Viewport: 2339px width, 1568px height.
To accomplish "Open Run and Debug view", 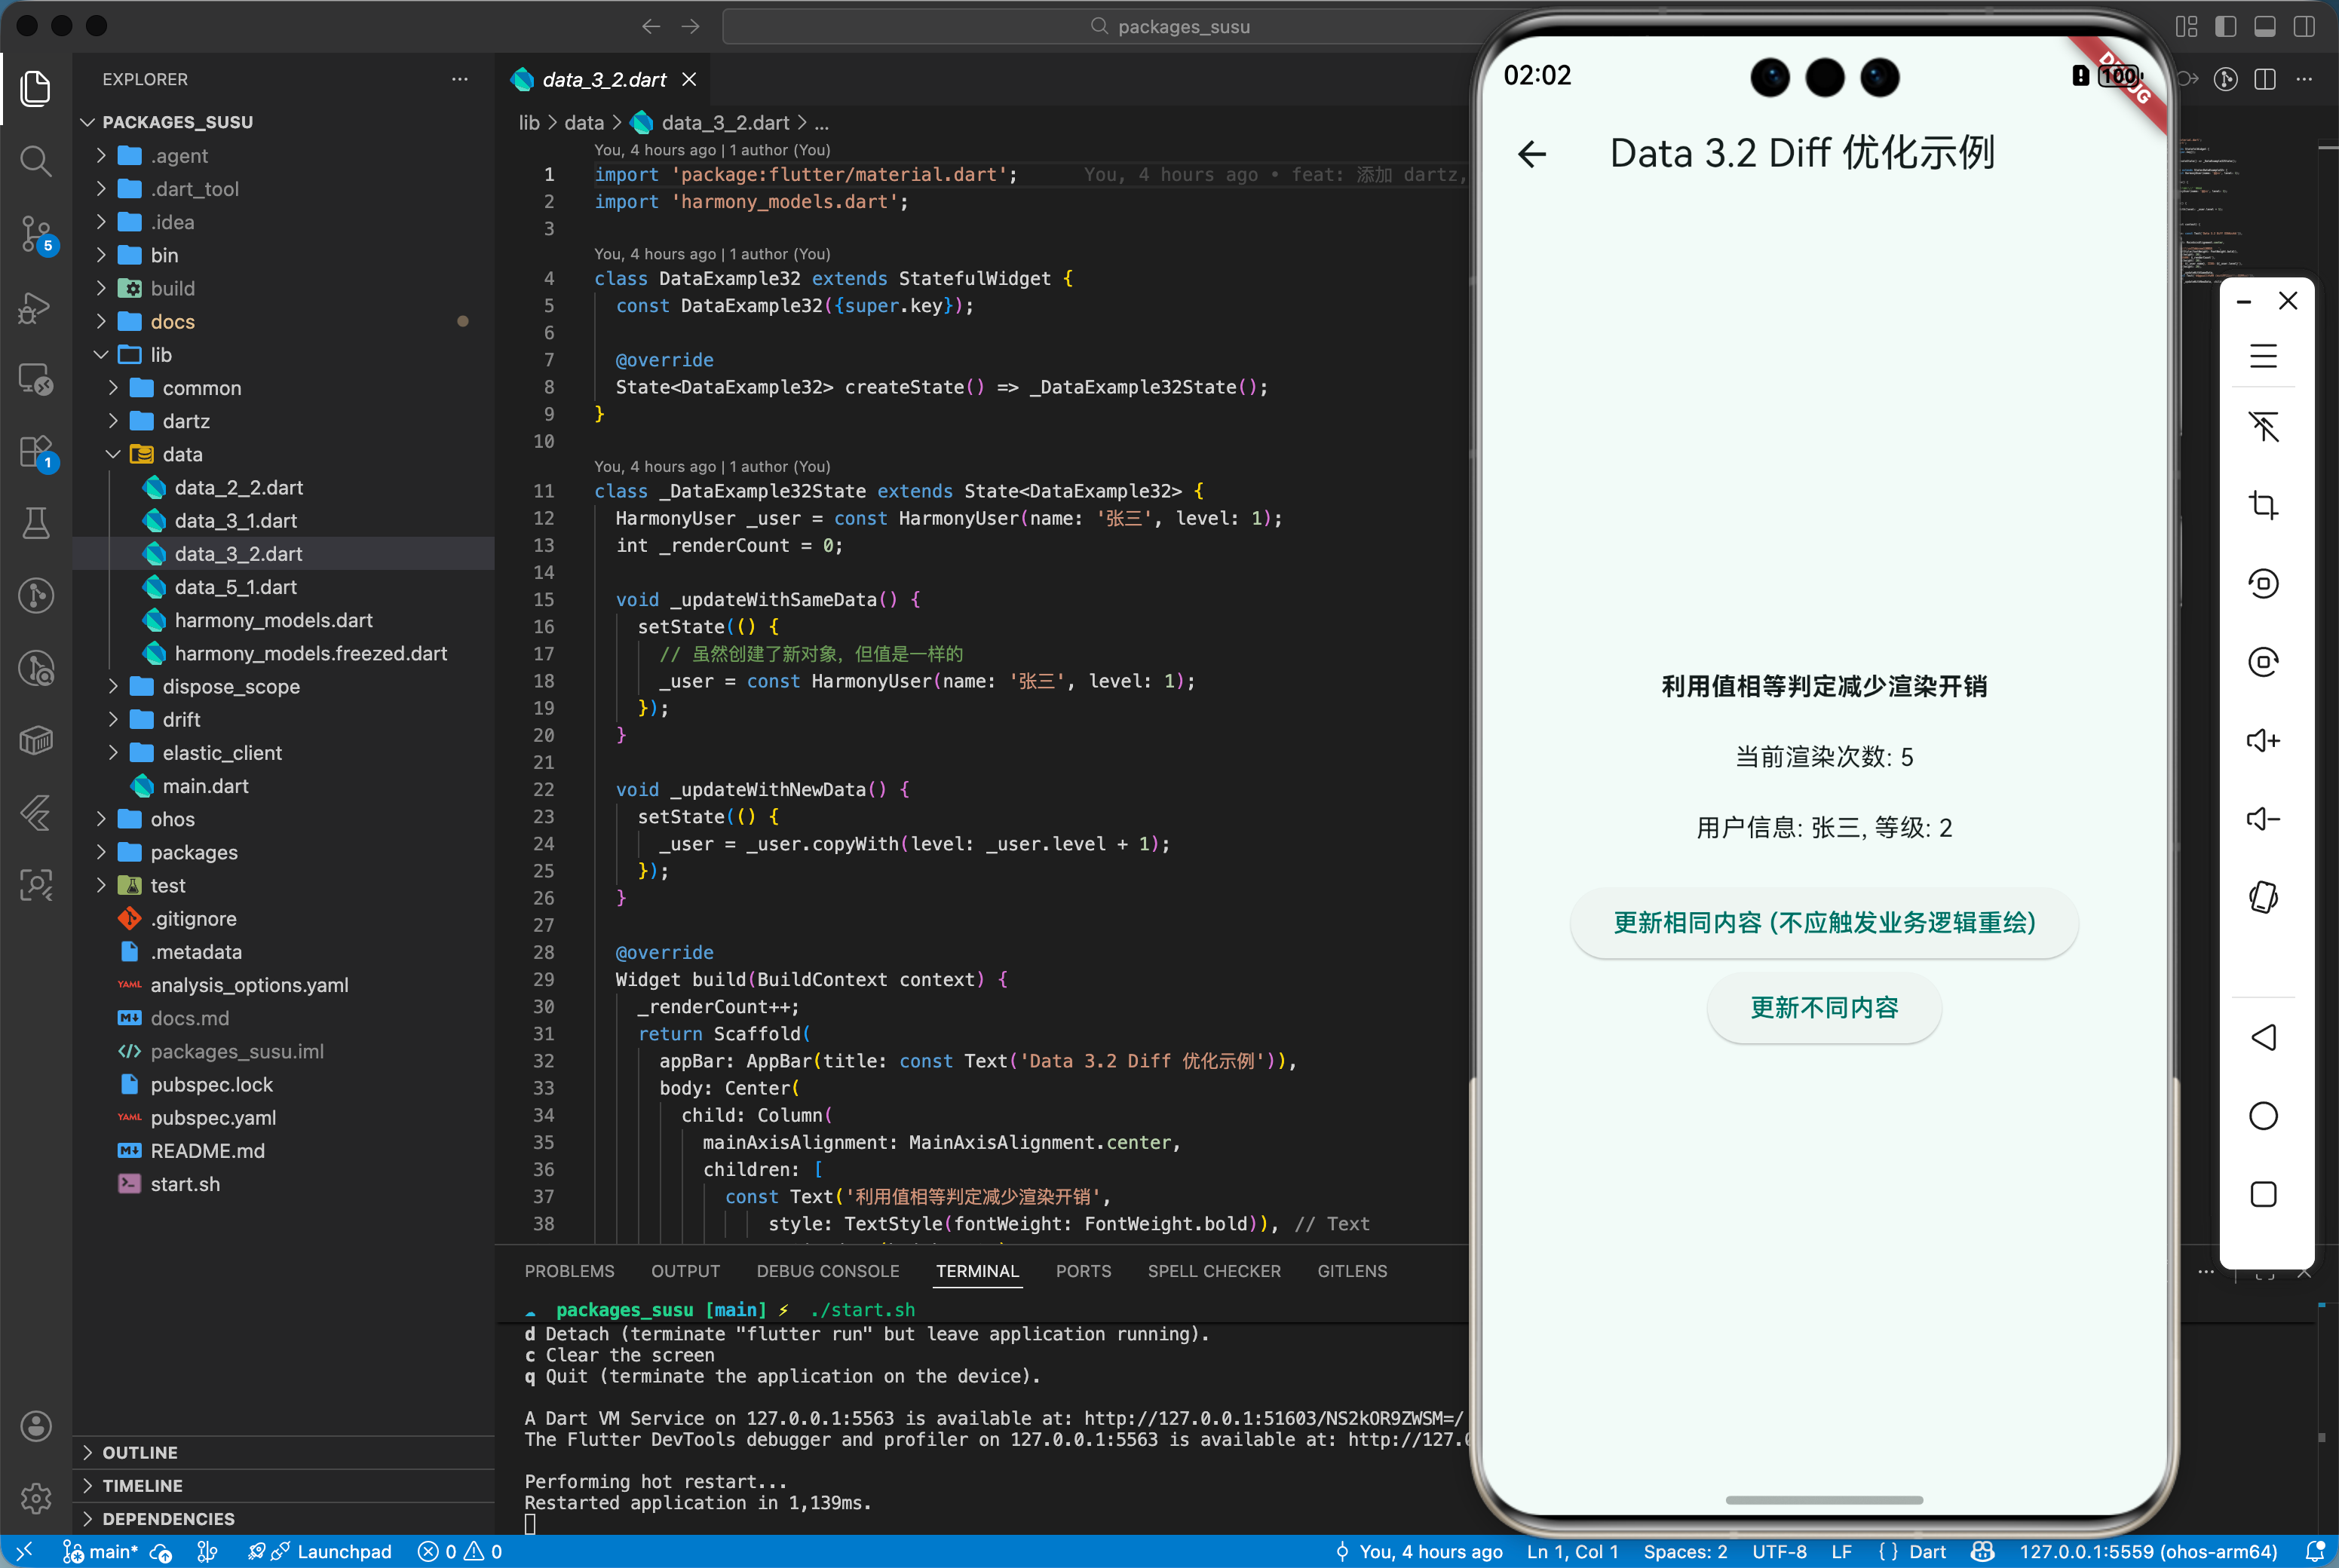I will point(36,307).
